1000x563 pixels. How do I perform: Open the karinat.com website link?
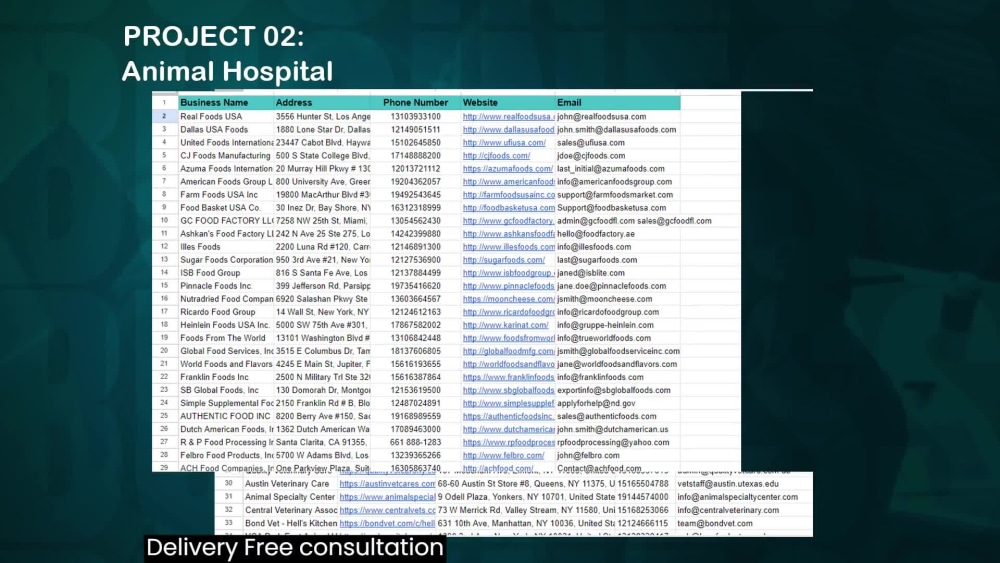coord(505,325)
